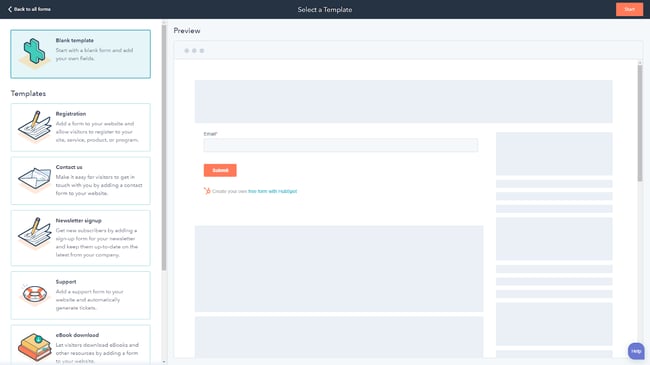Choose the Registration template
Viewport: 650px width, 365px height.
[x=80, y=127]
